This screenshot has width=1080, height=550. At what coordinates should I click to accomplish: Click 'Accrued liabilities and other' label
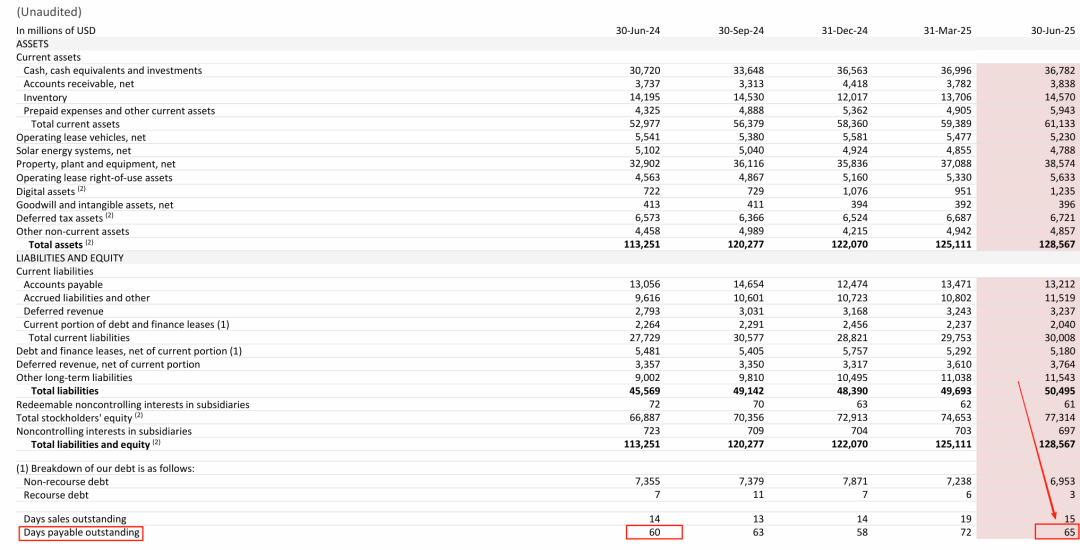[87, 297]
